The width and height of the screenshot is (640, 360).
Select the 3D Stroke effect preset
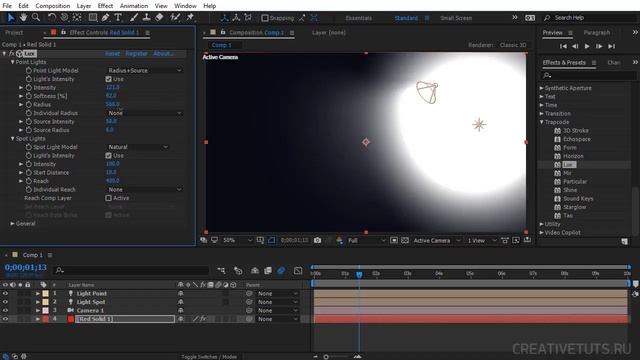(576, 131)
